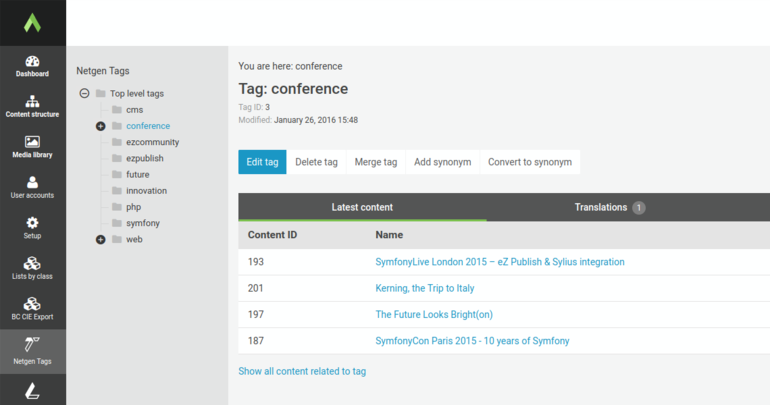Expand the conference tag node
This screenshot has height=405, width=770.
coord(101,126)
